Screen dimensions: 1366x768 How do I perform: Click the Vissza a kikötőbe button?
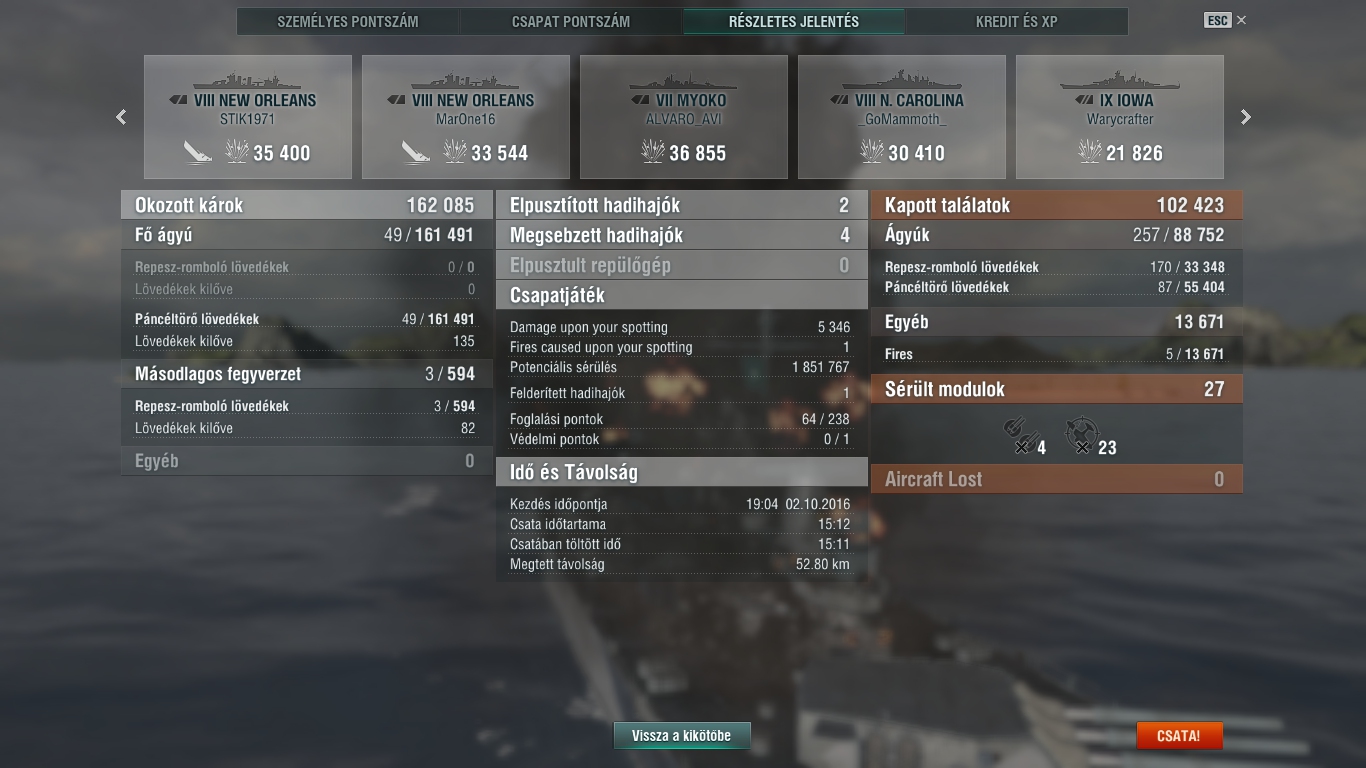coord(682,736)
